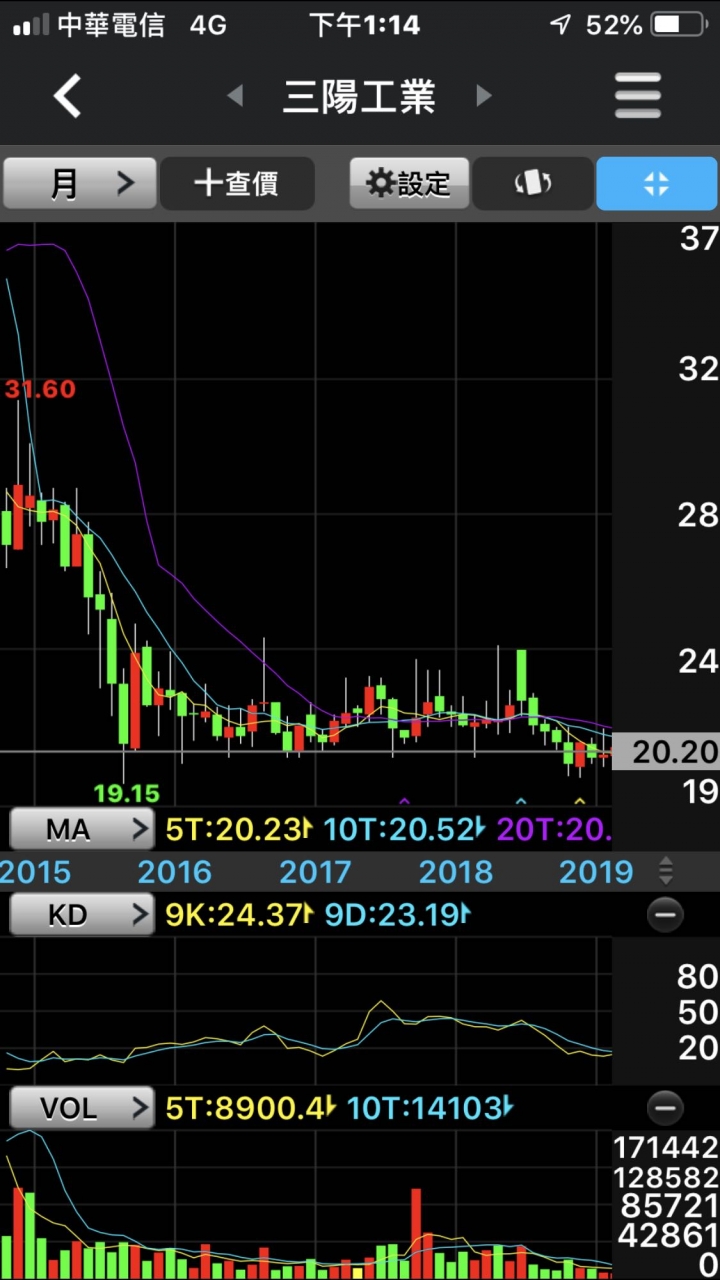
Task: Rotate the chart to landscape view
Action: click(532, 183)
